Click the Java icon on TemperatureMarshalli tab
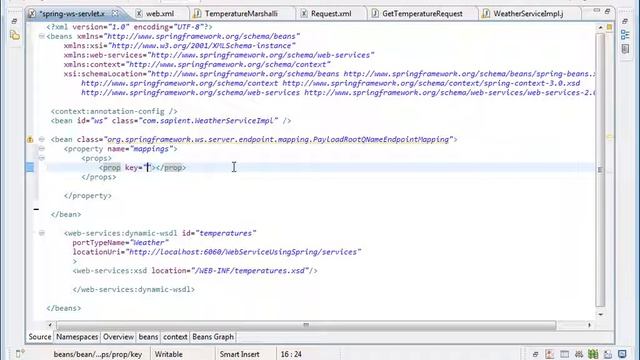Screen dimensions: 640x360 198,13
